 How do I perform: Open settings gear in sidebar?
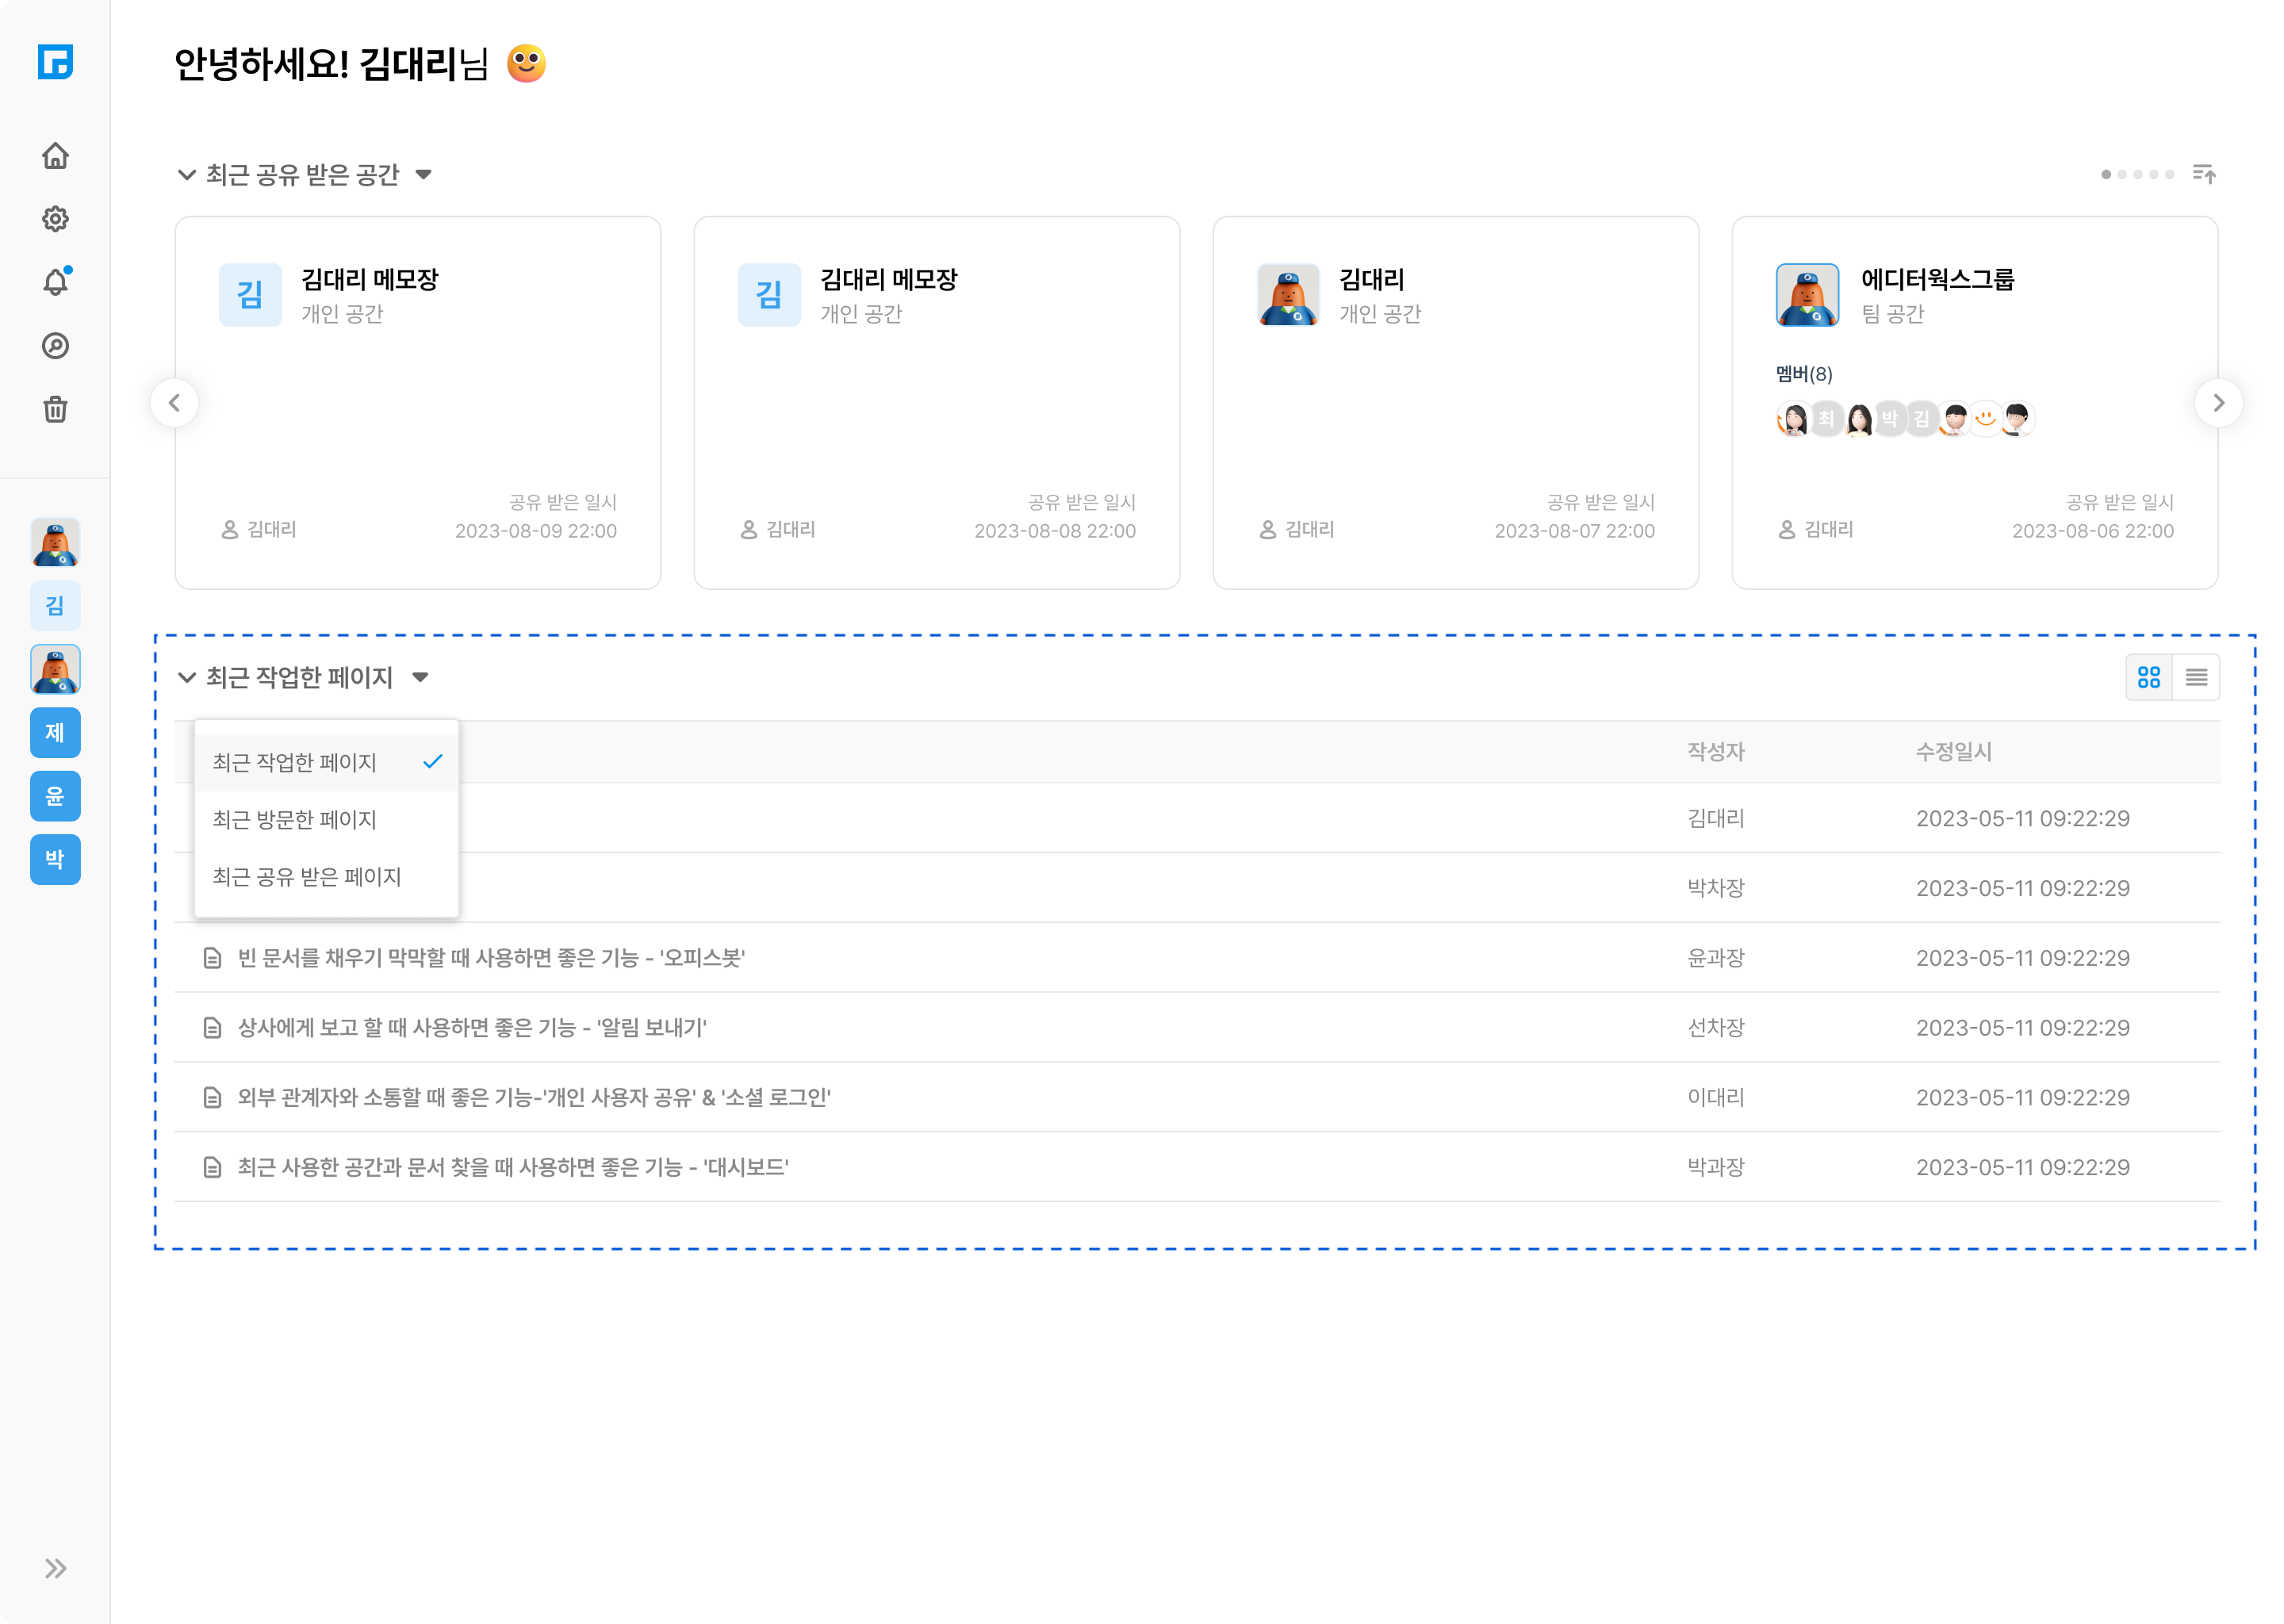tap(55, 219)
